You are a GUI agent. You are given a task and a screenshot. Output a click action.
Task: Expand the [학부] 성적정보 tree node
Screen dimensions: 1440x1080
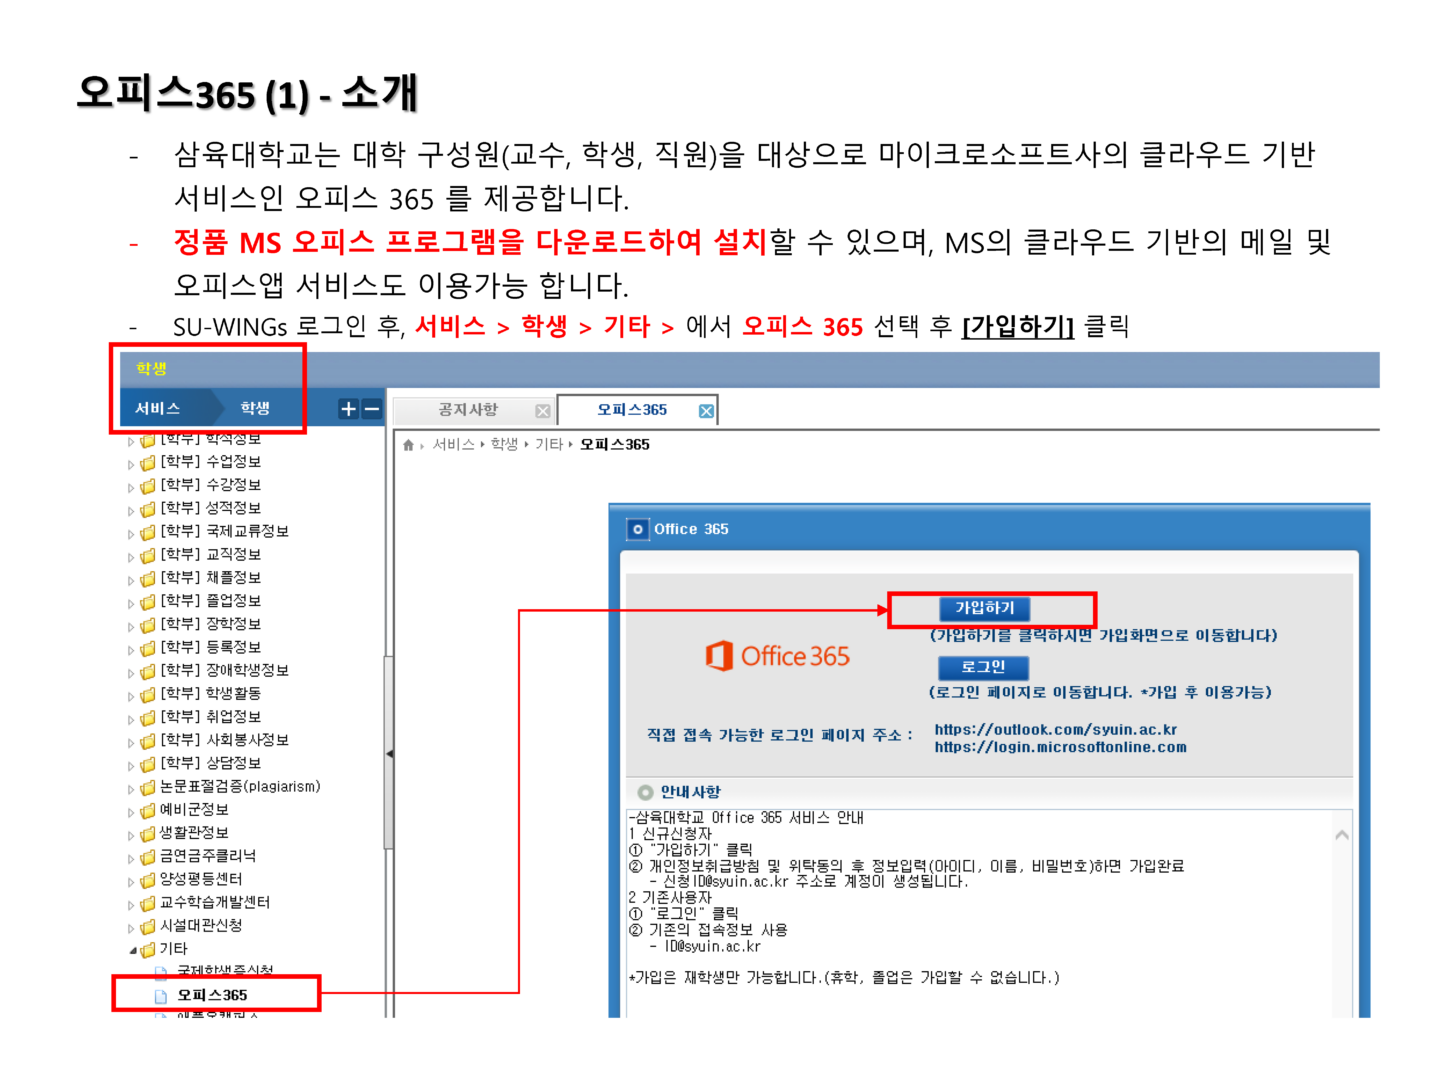(x=132, y=508)
